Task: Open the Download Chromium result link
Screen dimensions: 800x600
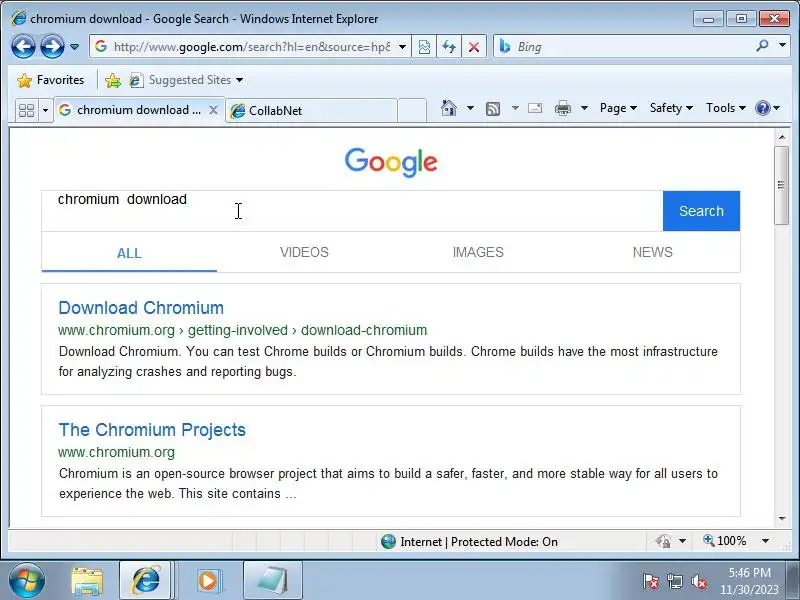Action: [x=141, y=308]
